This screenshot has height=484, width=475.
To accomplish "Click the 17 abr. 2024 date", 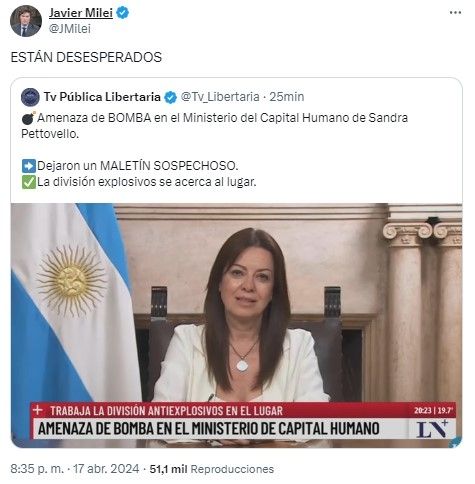I will (x=106, y=469).
